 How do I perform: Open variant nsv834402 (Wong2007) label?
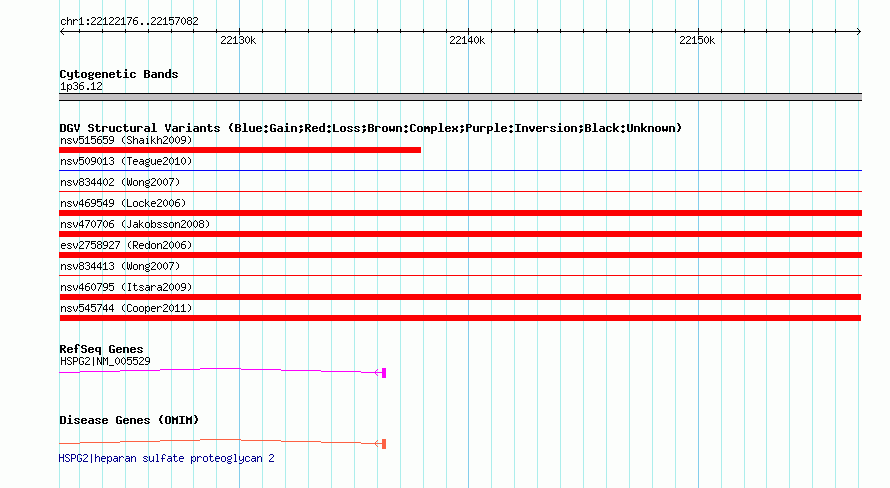(120, 182)
